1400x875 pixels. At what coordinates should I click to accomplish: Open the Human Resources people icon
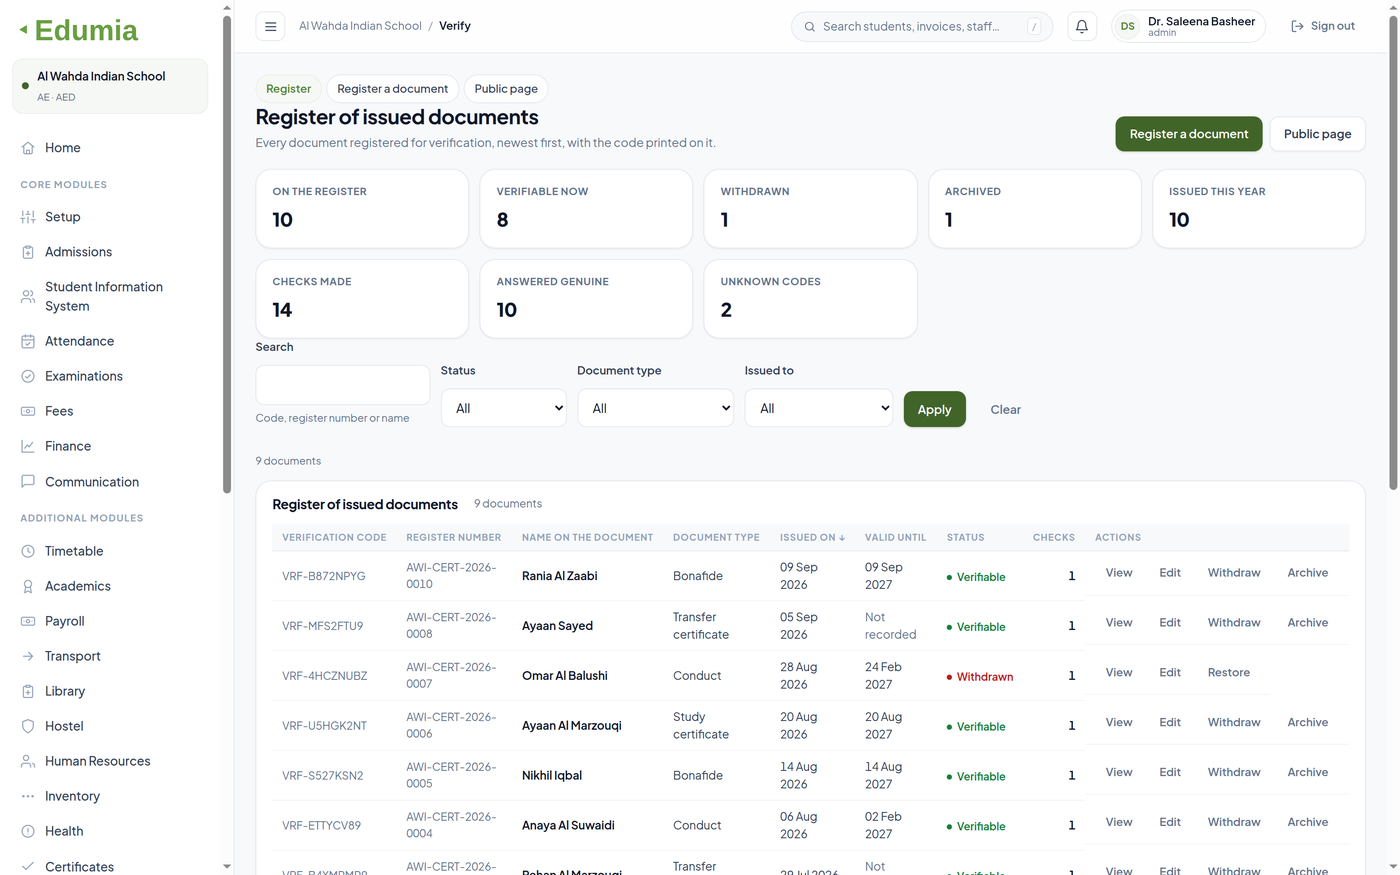tap(28, 761)
